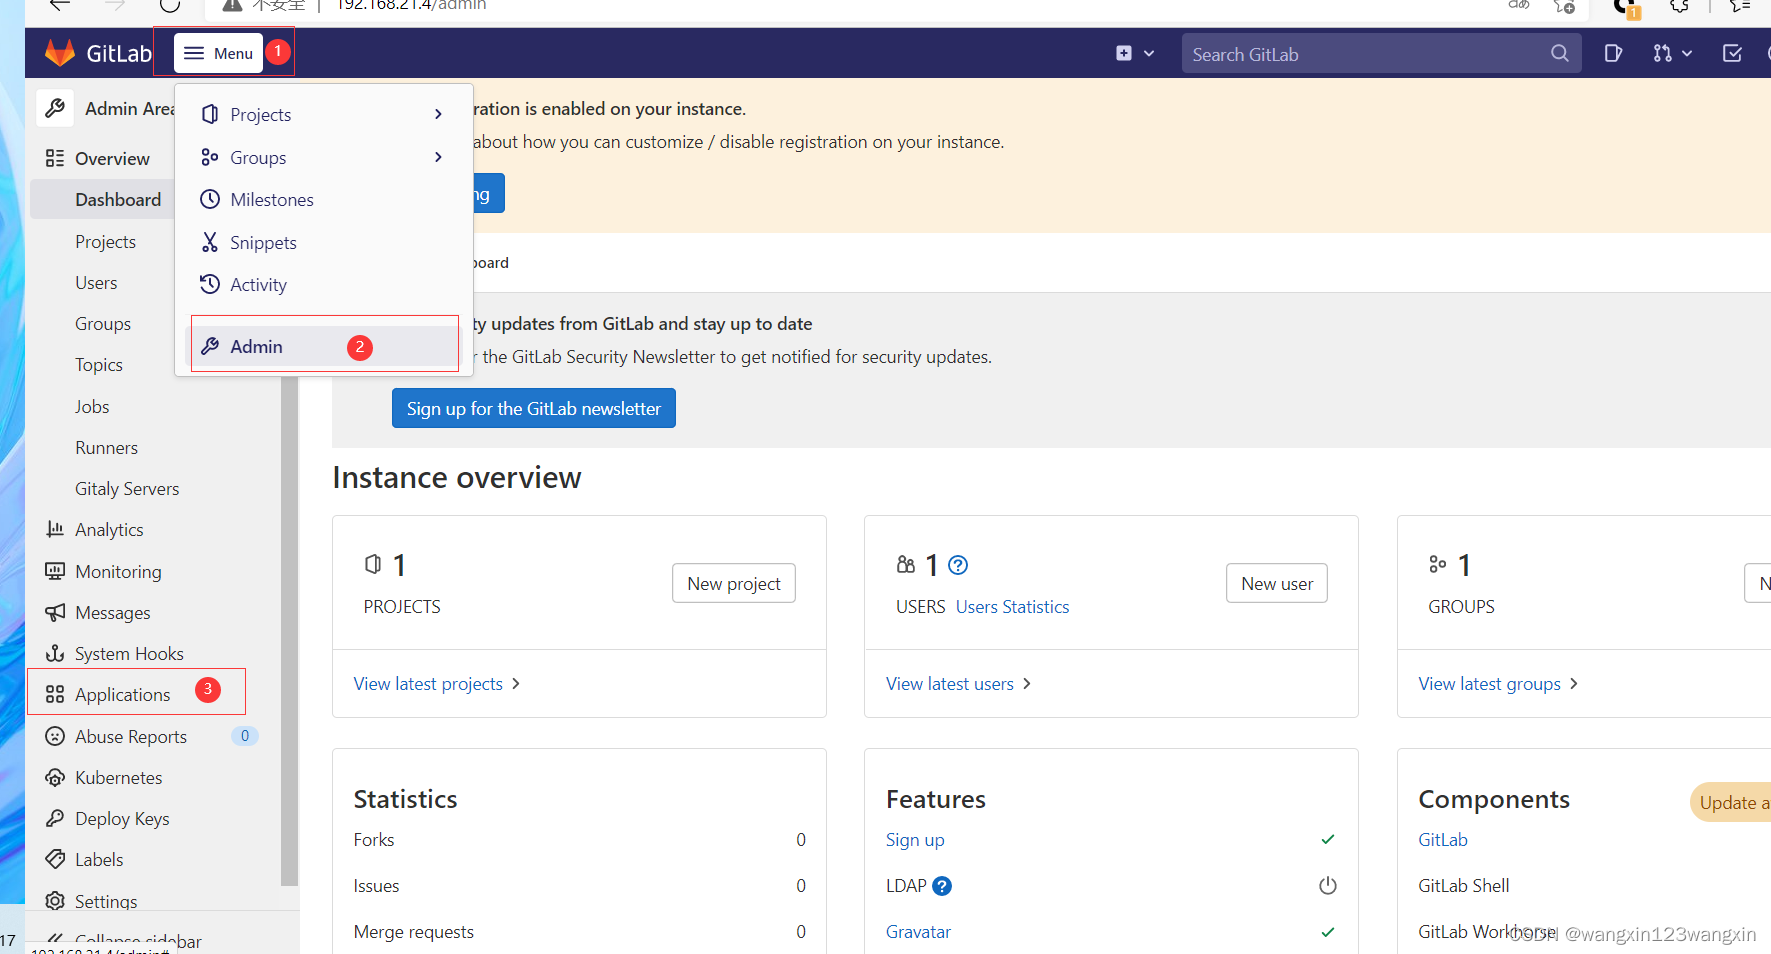The width and height of the screenshot is (1771, 954).
Task: Expand the Groups submenu chevron
Action: pos(437,157)
